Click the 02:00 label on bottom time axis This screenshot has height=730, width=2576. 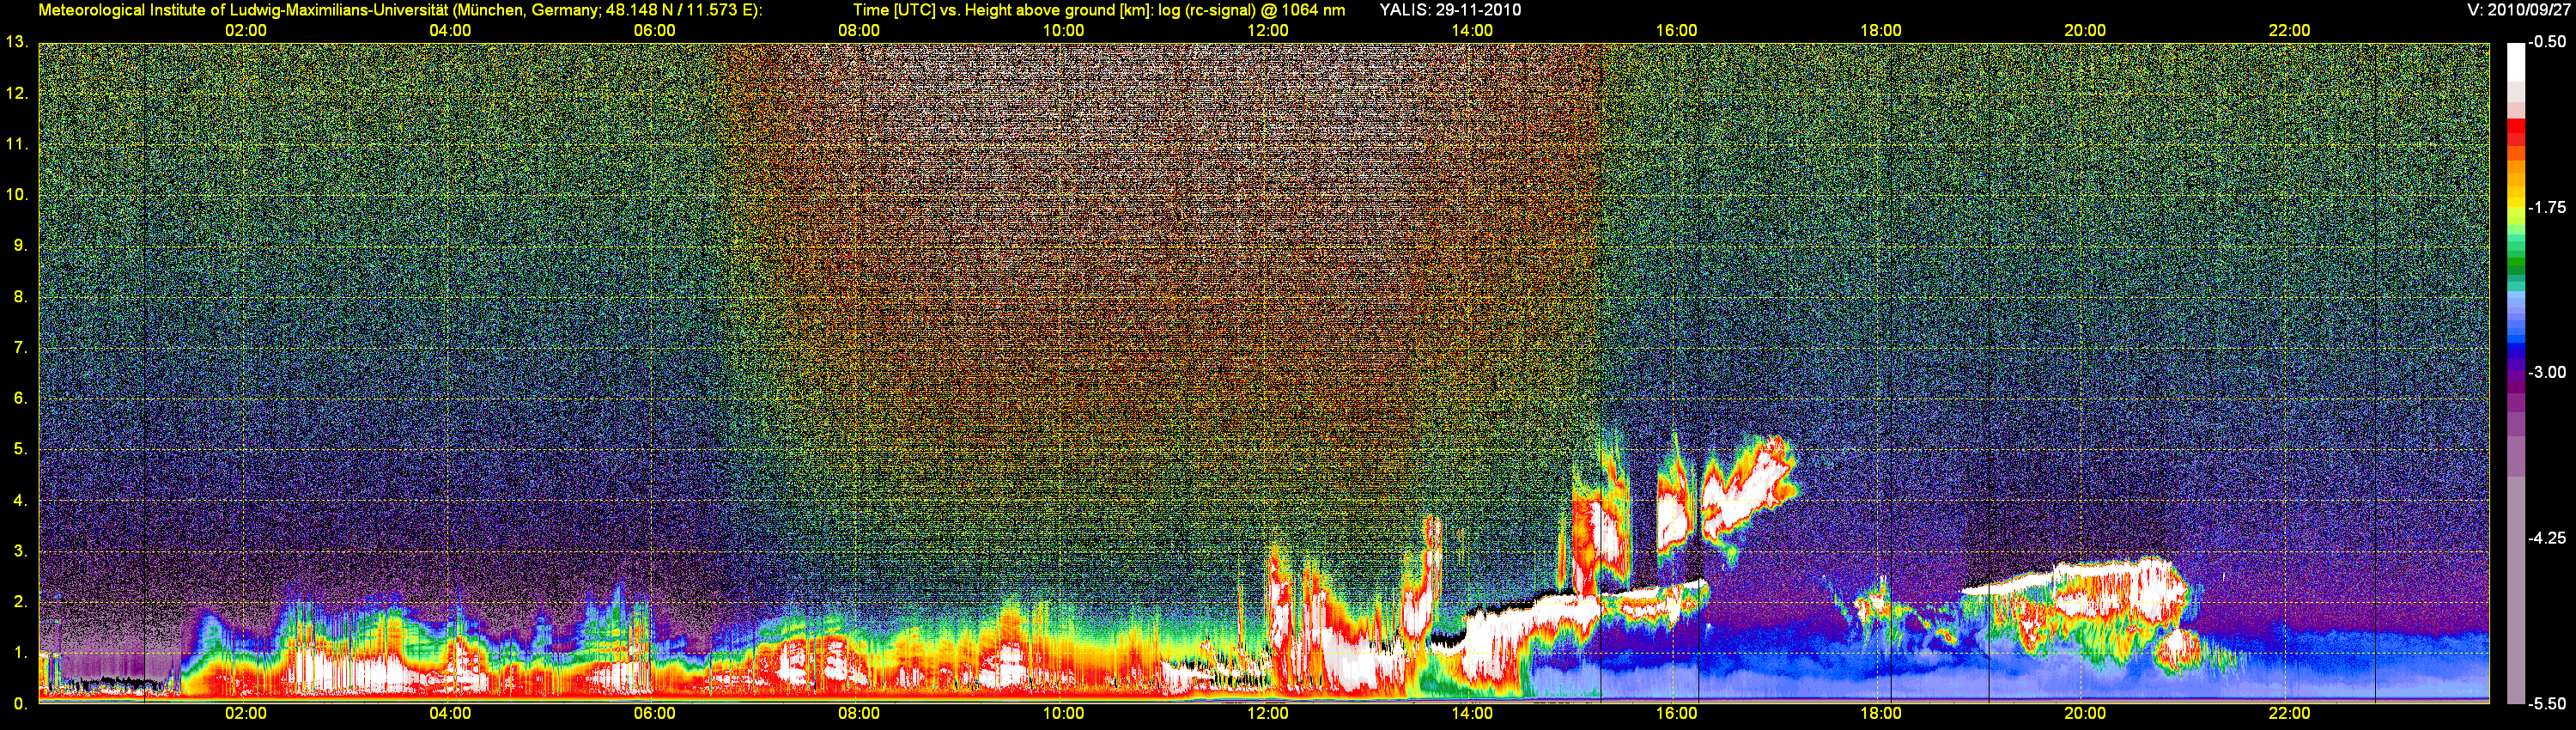click(246, 714)
